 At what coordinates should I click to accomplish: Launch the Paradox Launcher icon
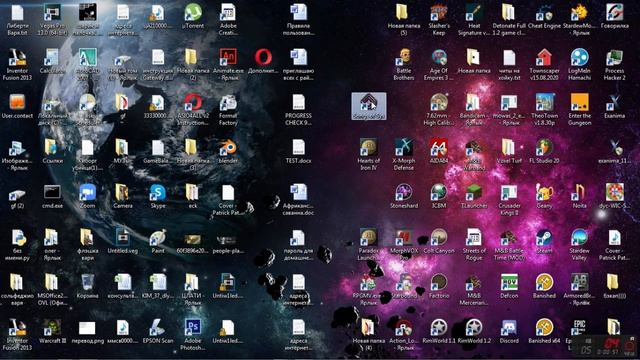(369, 244)
